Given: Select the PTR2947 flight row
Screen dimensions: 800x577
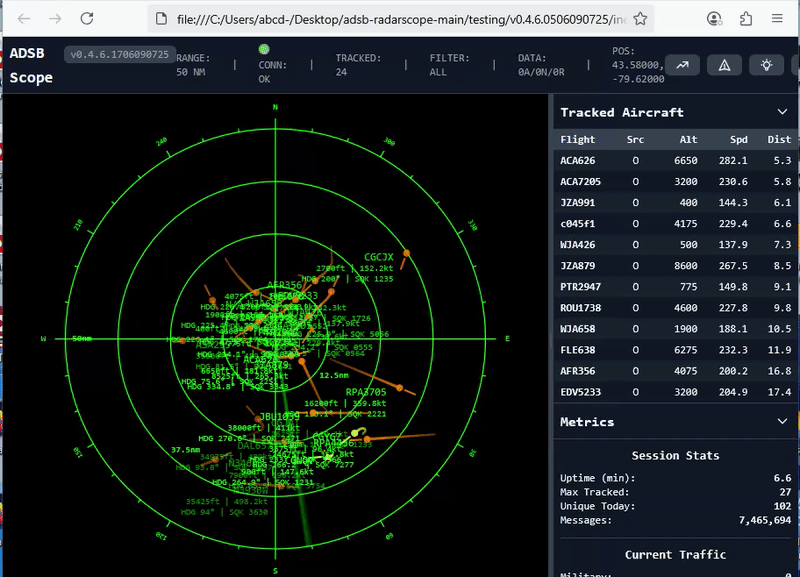Looking at the screenshot, I should pyautogui.click(x=676, y=287).
